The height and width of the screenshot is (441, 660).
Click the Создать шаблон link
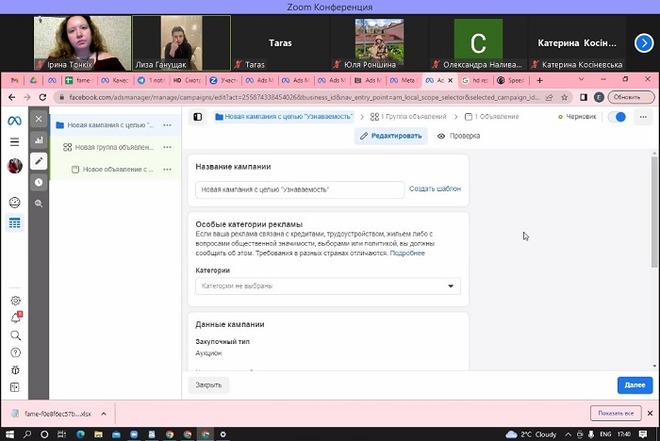click(435, 188)
